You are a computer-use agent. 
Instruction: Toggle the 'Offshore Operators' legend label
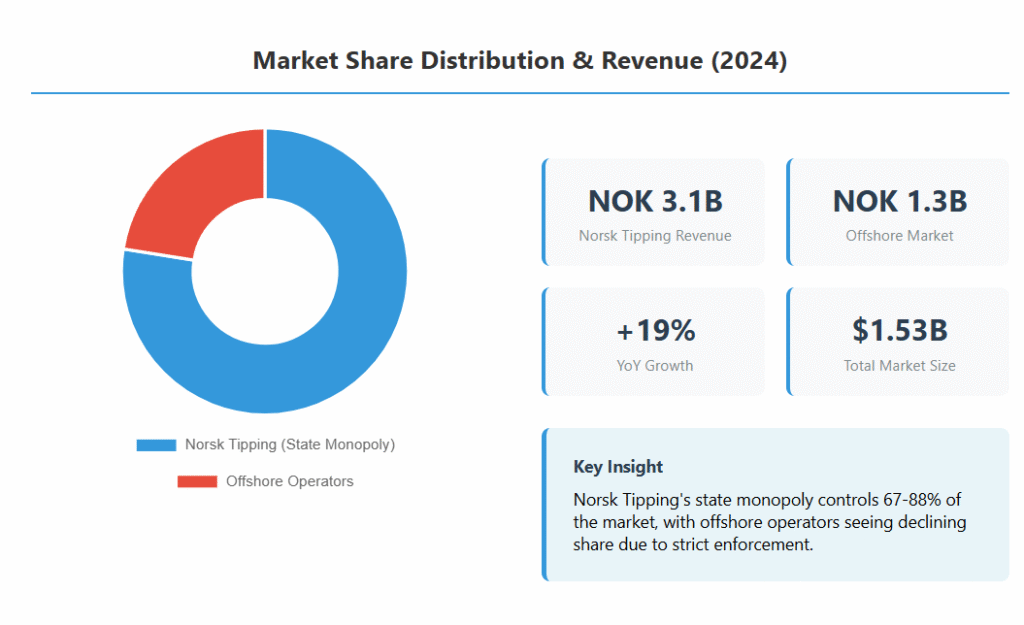(x=290, y=482)
